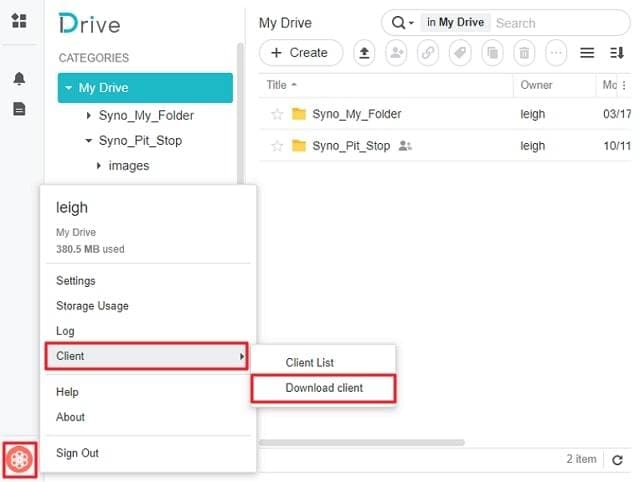The image size is (640, 482).
Task: Click the refresh icon beside 2 item
Action: point(617,460)
